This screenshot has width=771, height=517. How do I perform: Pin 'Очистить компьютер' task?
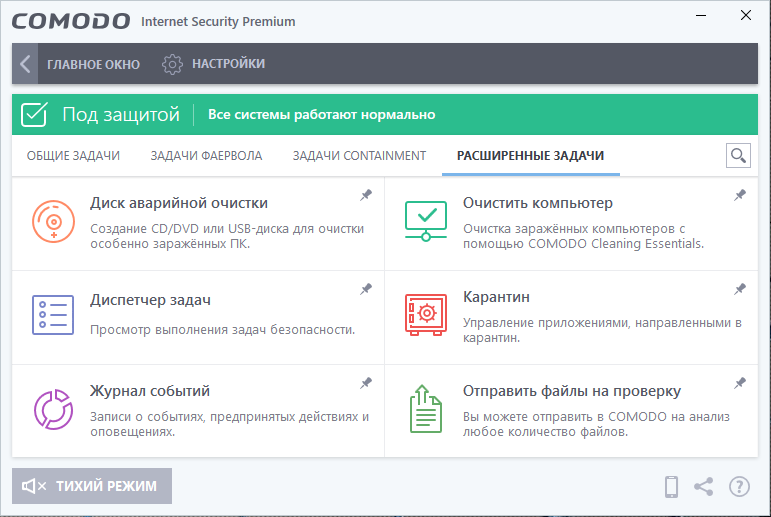(740, 195)
